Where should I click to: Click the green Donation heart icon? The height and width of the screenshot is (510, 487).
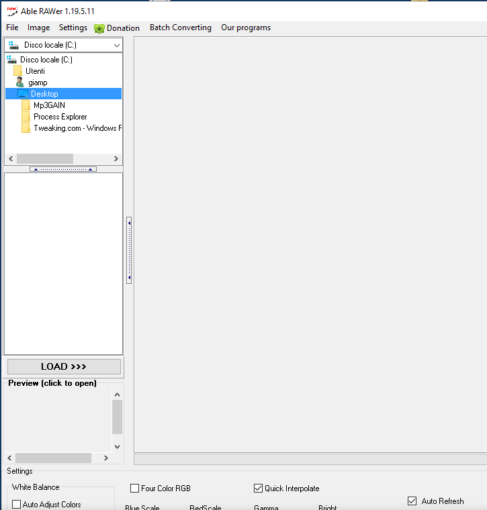[99, 29]
